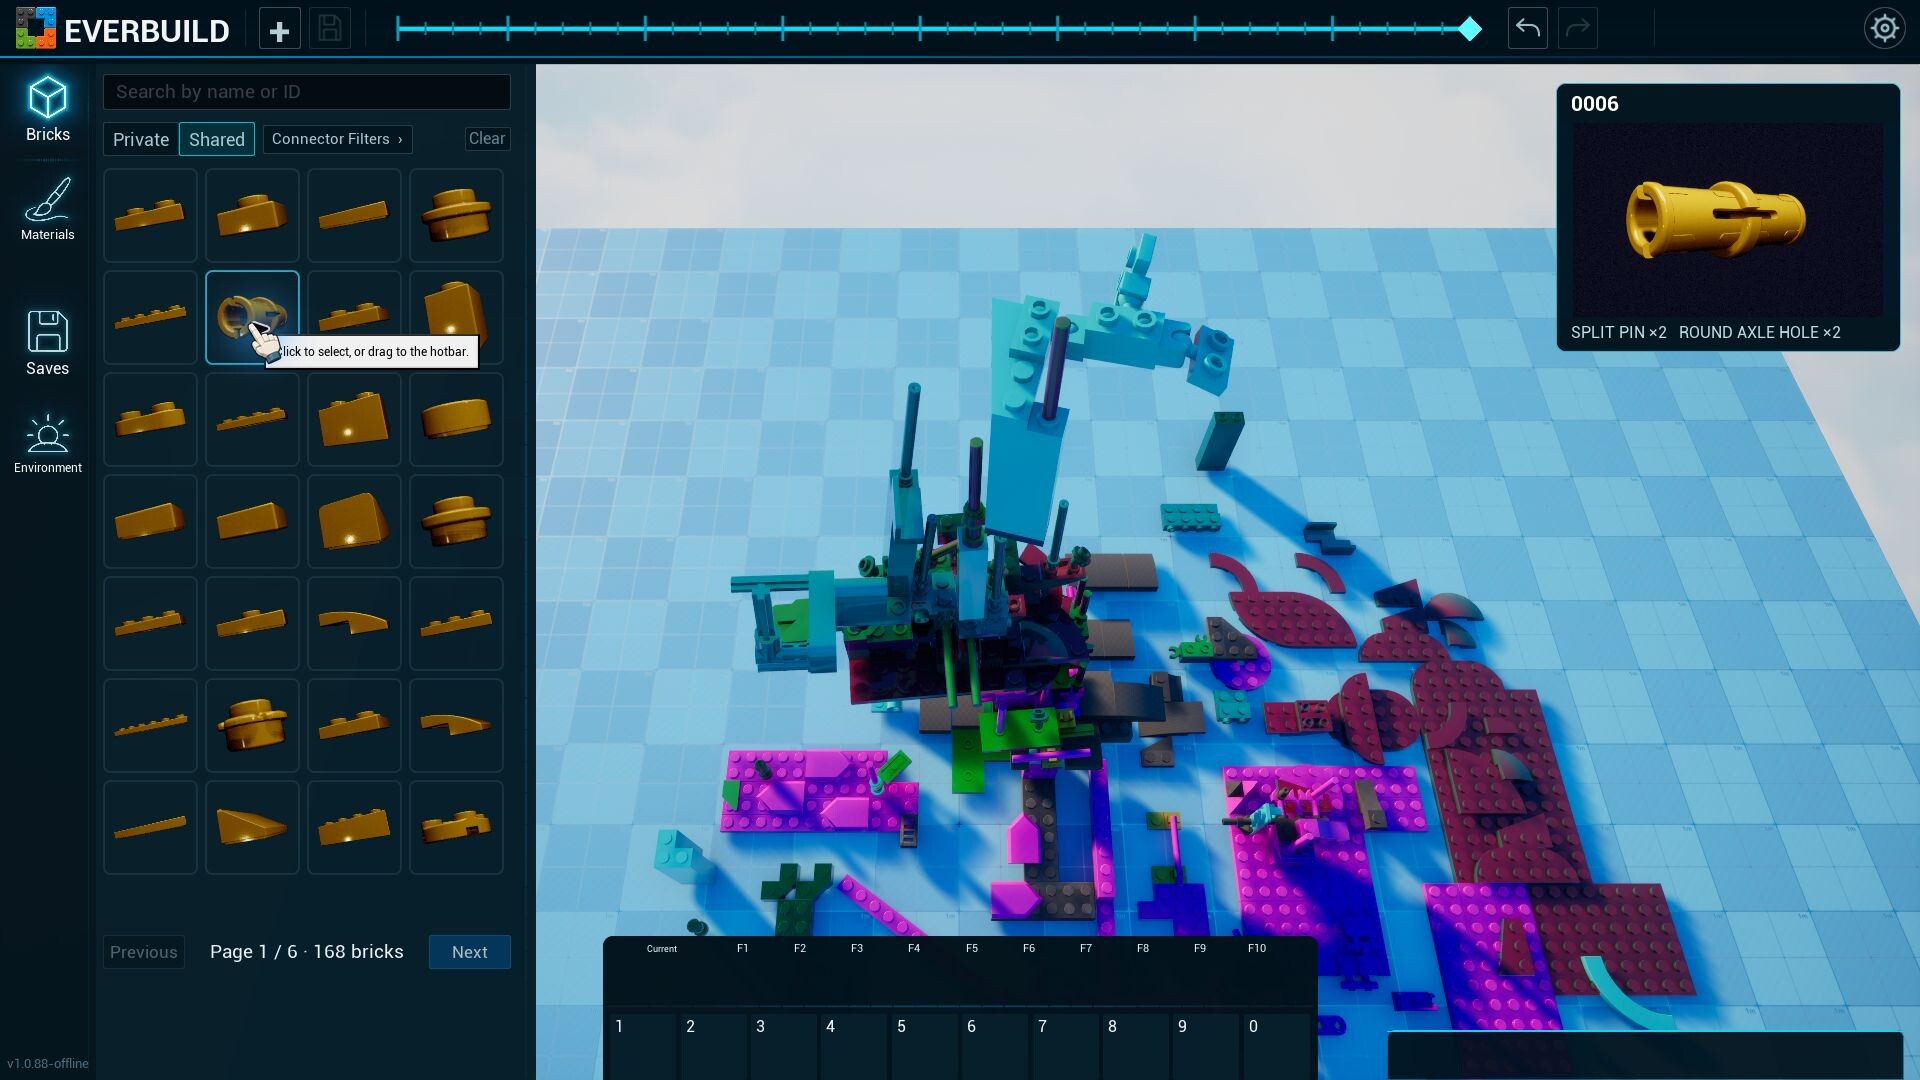Image resolution: width=1920 pixels, height=1080 pixels.
Task: Open the Materials panel
Action: (x=47, y=209)
